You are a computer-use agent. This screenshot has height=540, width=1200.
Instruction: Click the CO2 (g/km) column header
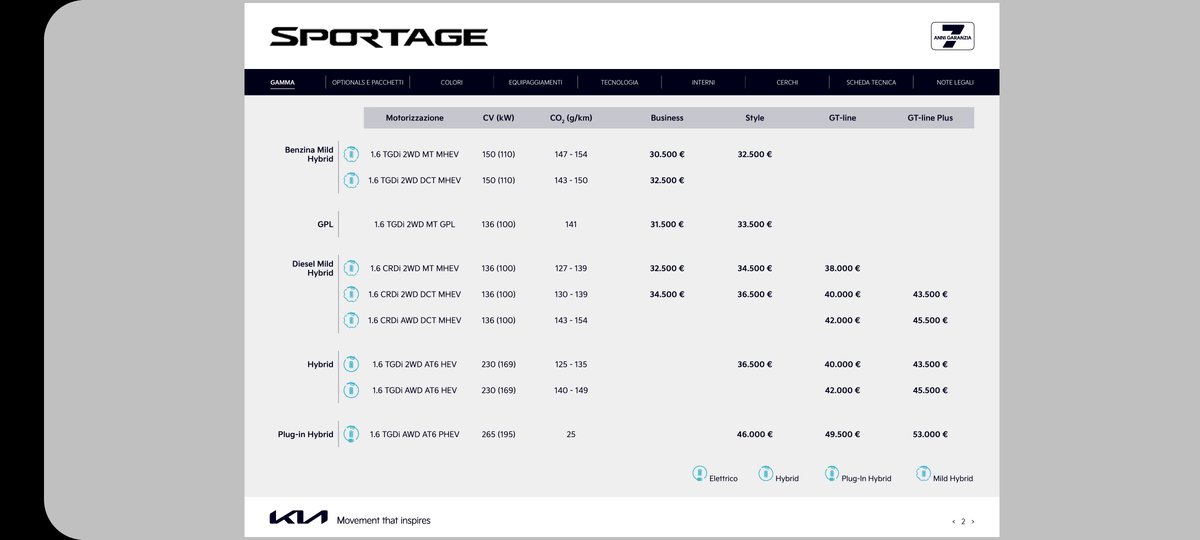[x=571, y=118]
